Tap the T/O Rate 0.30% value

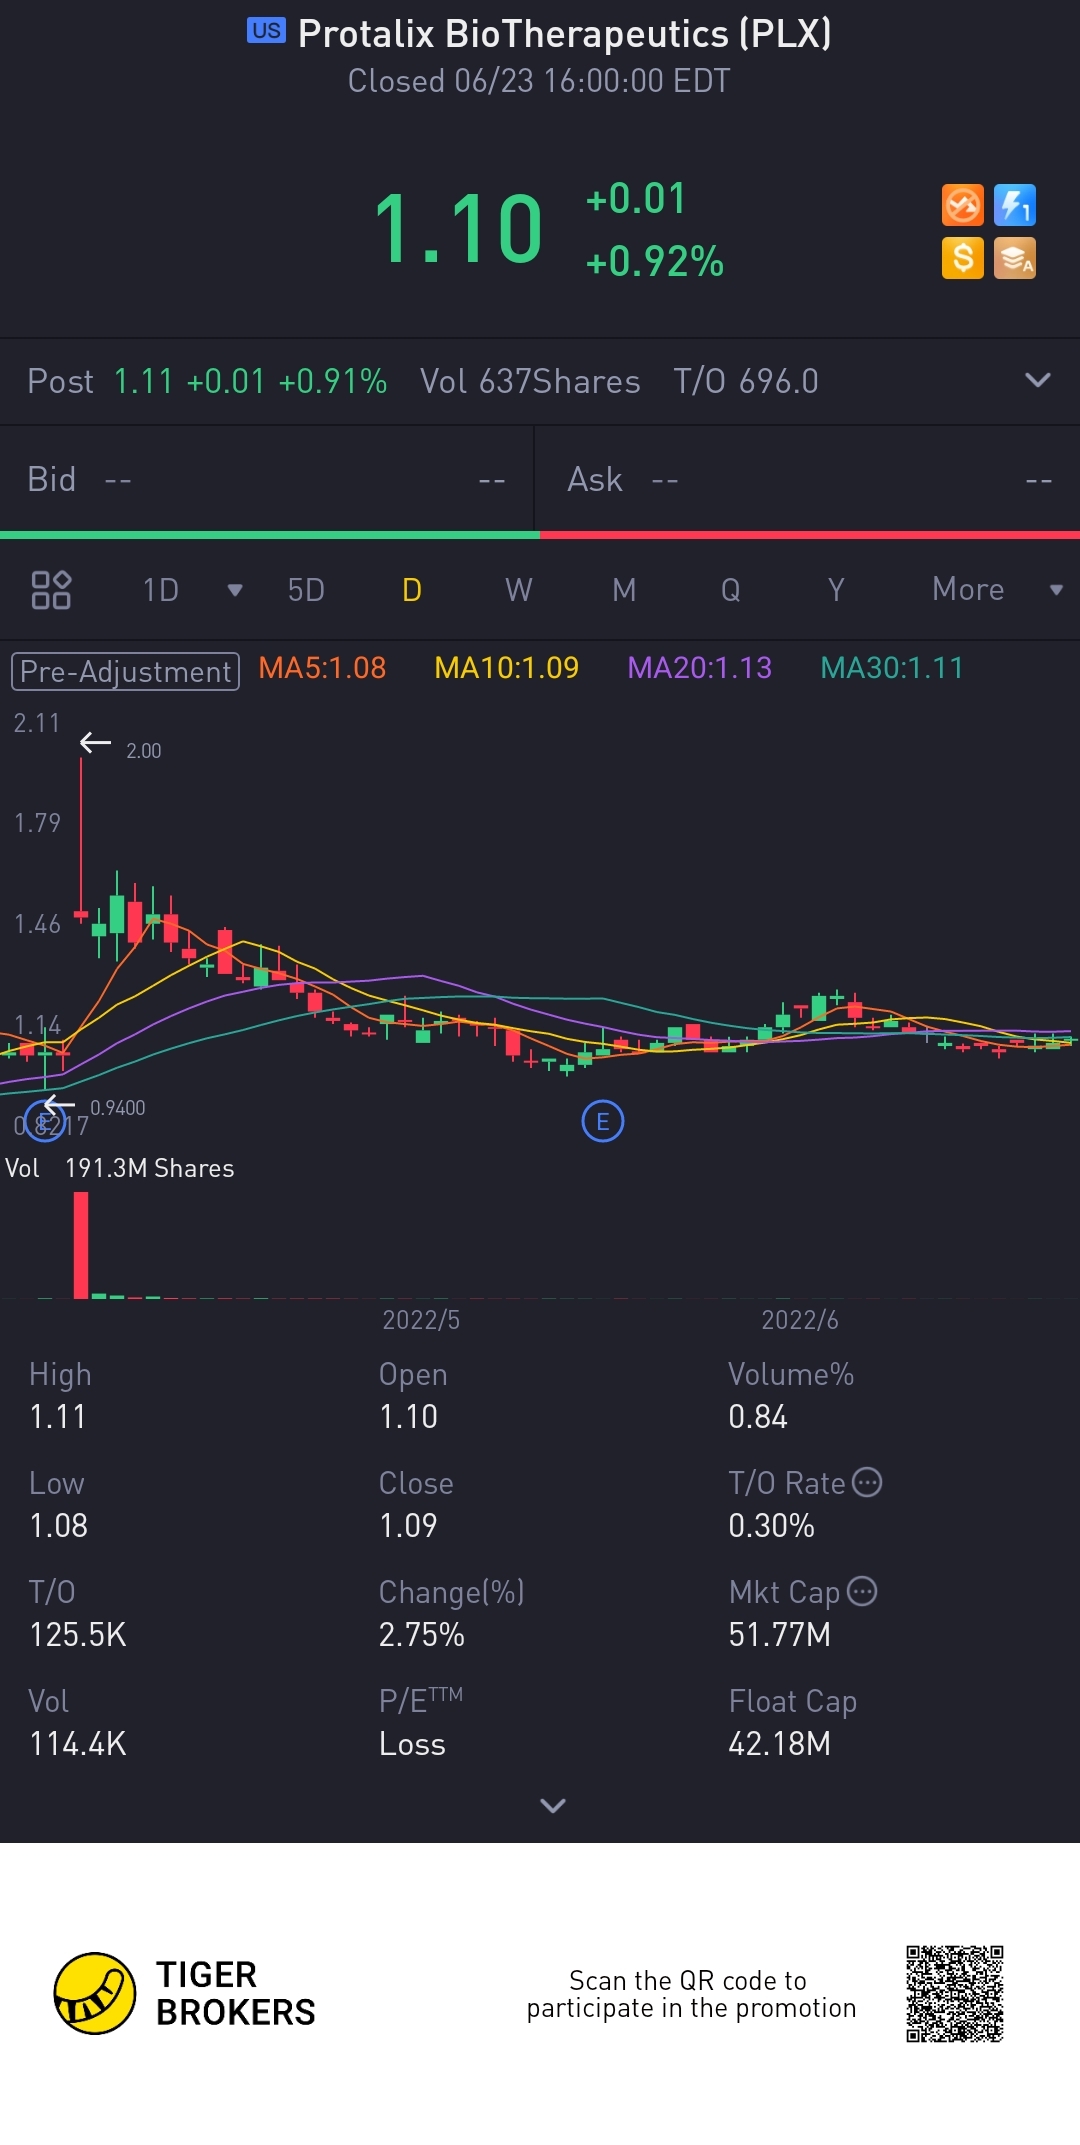pos(772,1526)
